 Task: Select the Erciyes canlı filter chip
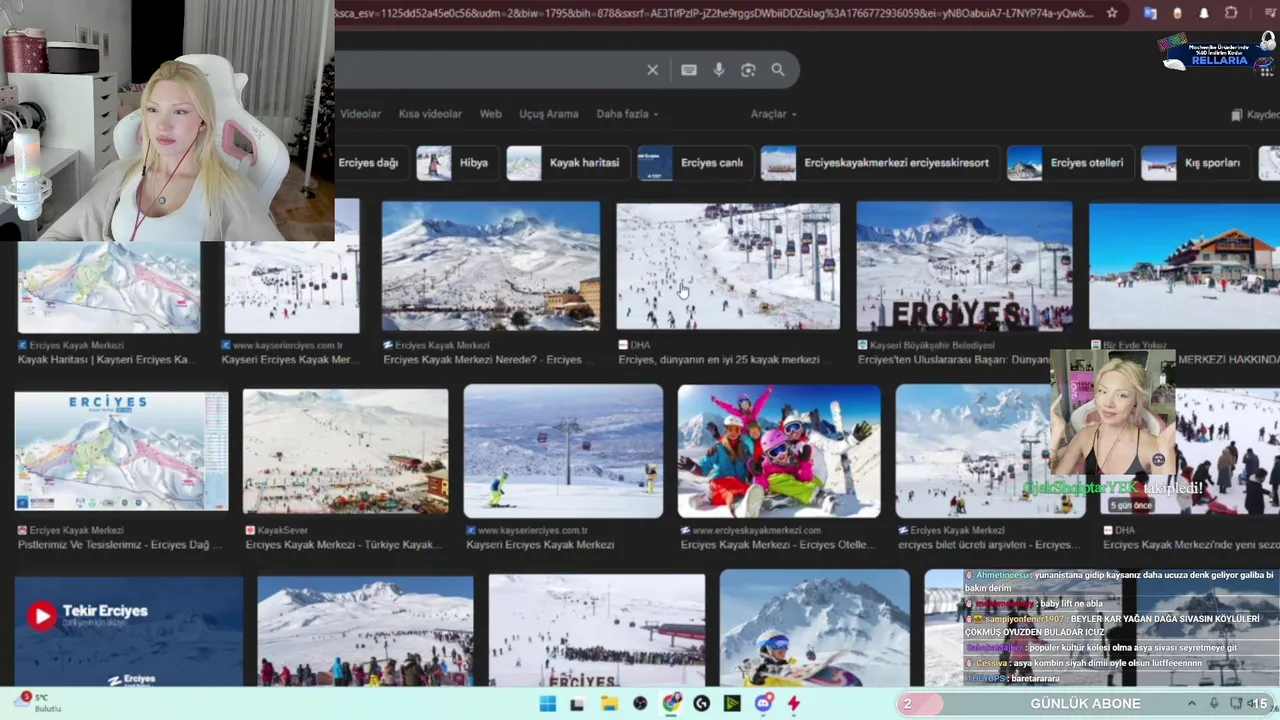click(695, 163)
